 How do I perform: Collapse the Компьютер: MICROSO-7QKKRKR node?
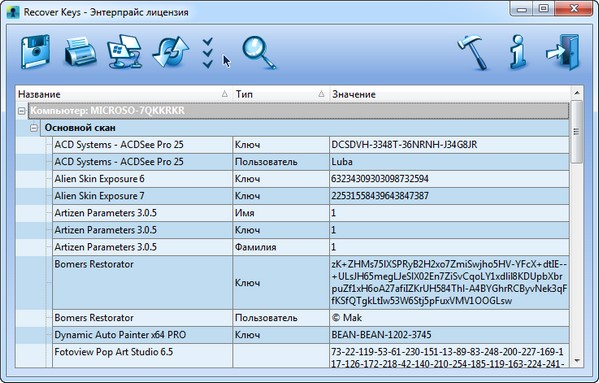pos(22,111)
